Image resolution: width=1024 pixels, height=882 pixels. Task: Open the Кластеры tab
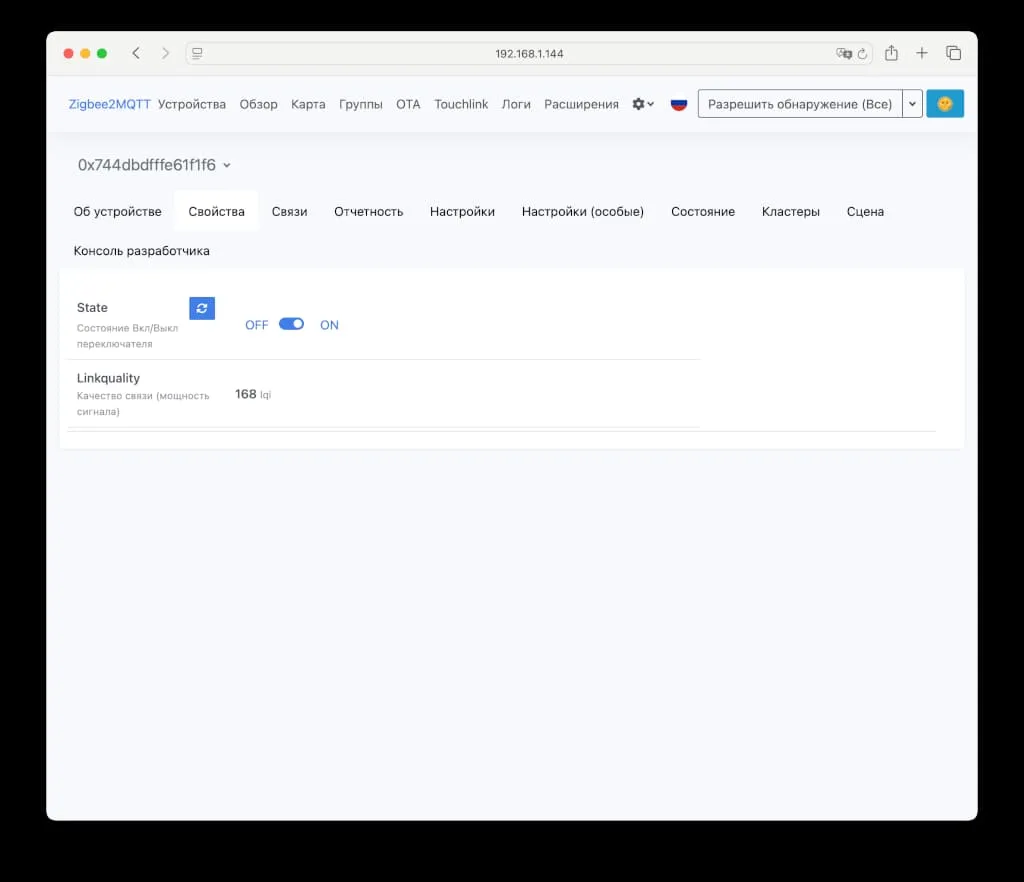(x=790, y=212)
